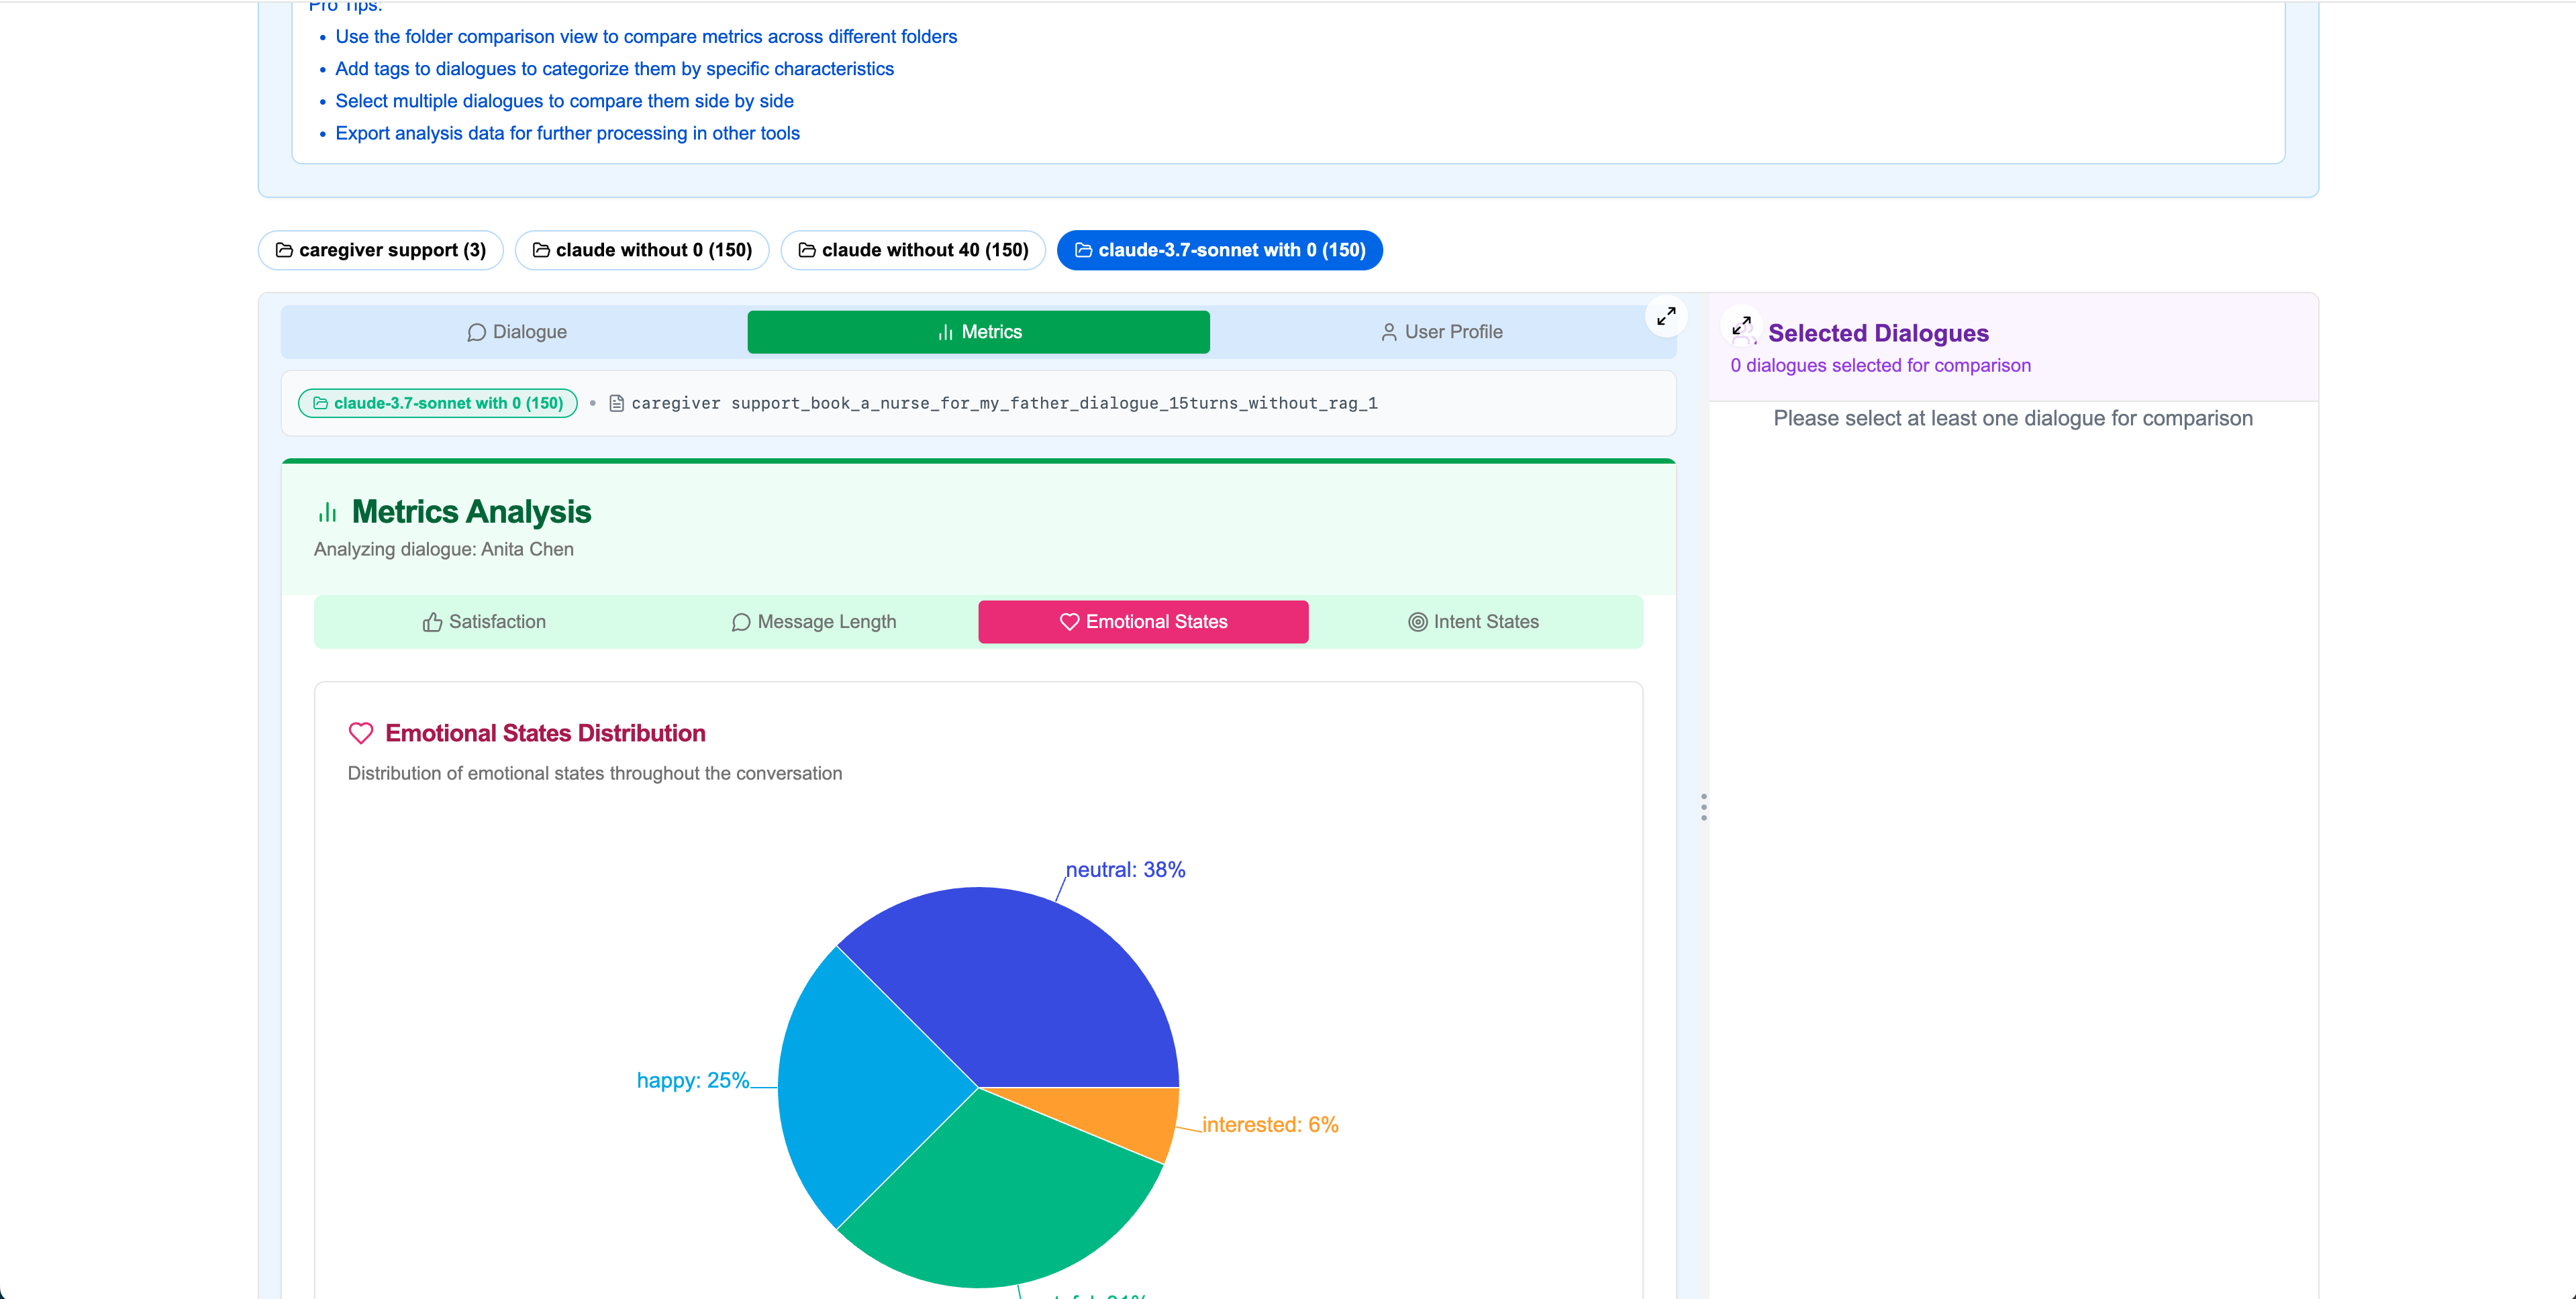Open the Intent States metrics tab
Image resolution: width=2576 pixels, height=1299 pixels.
pos(1473,622)
